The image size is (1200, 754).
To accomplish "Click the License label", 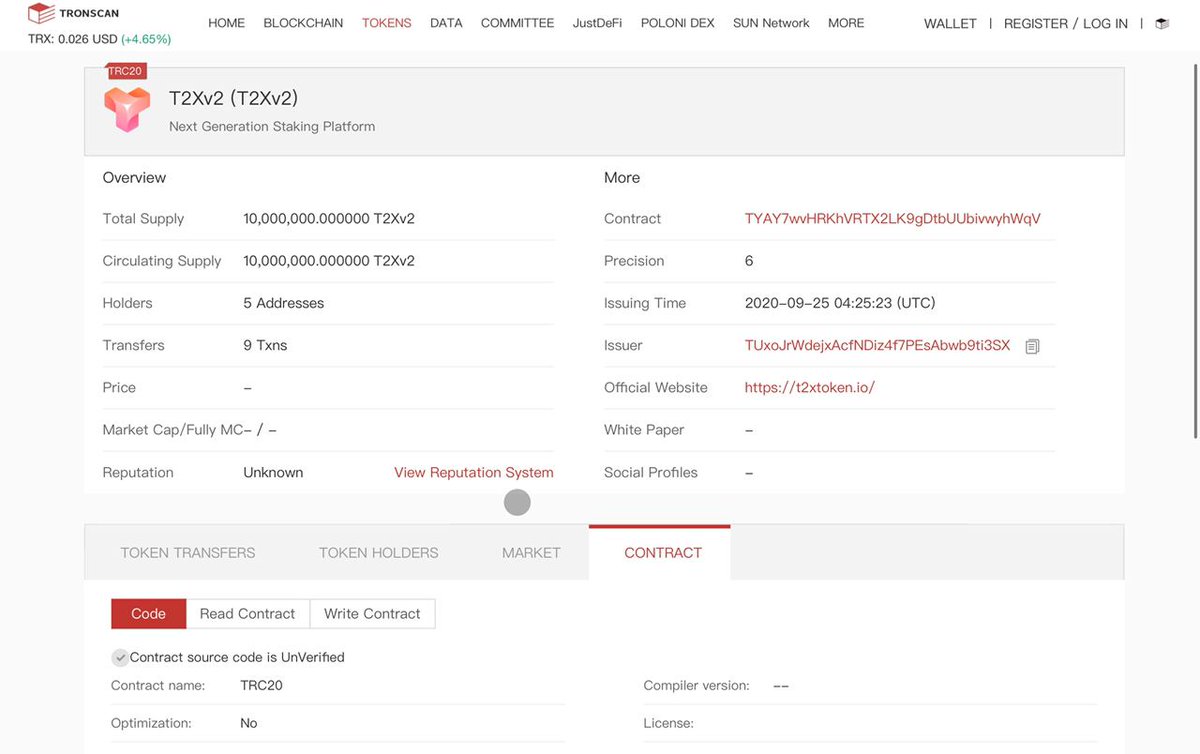I will 669,723.
